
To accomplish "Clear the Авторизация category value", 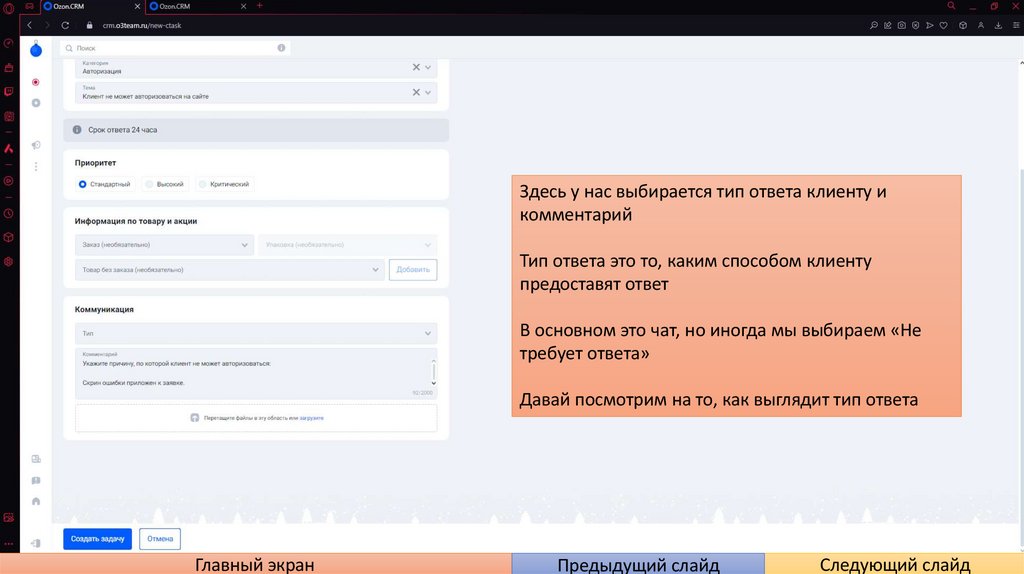I will click(416, 67).
